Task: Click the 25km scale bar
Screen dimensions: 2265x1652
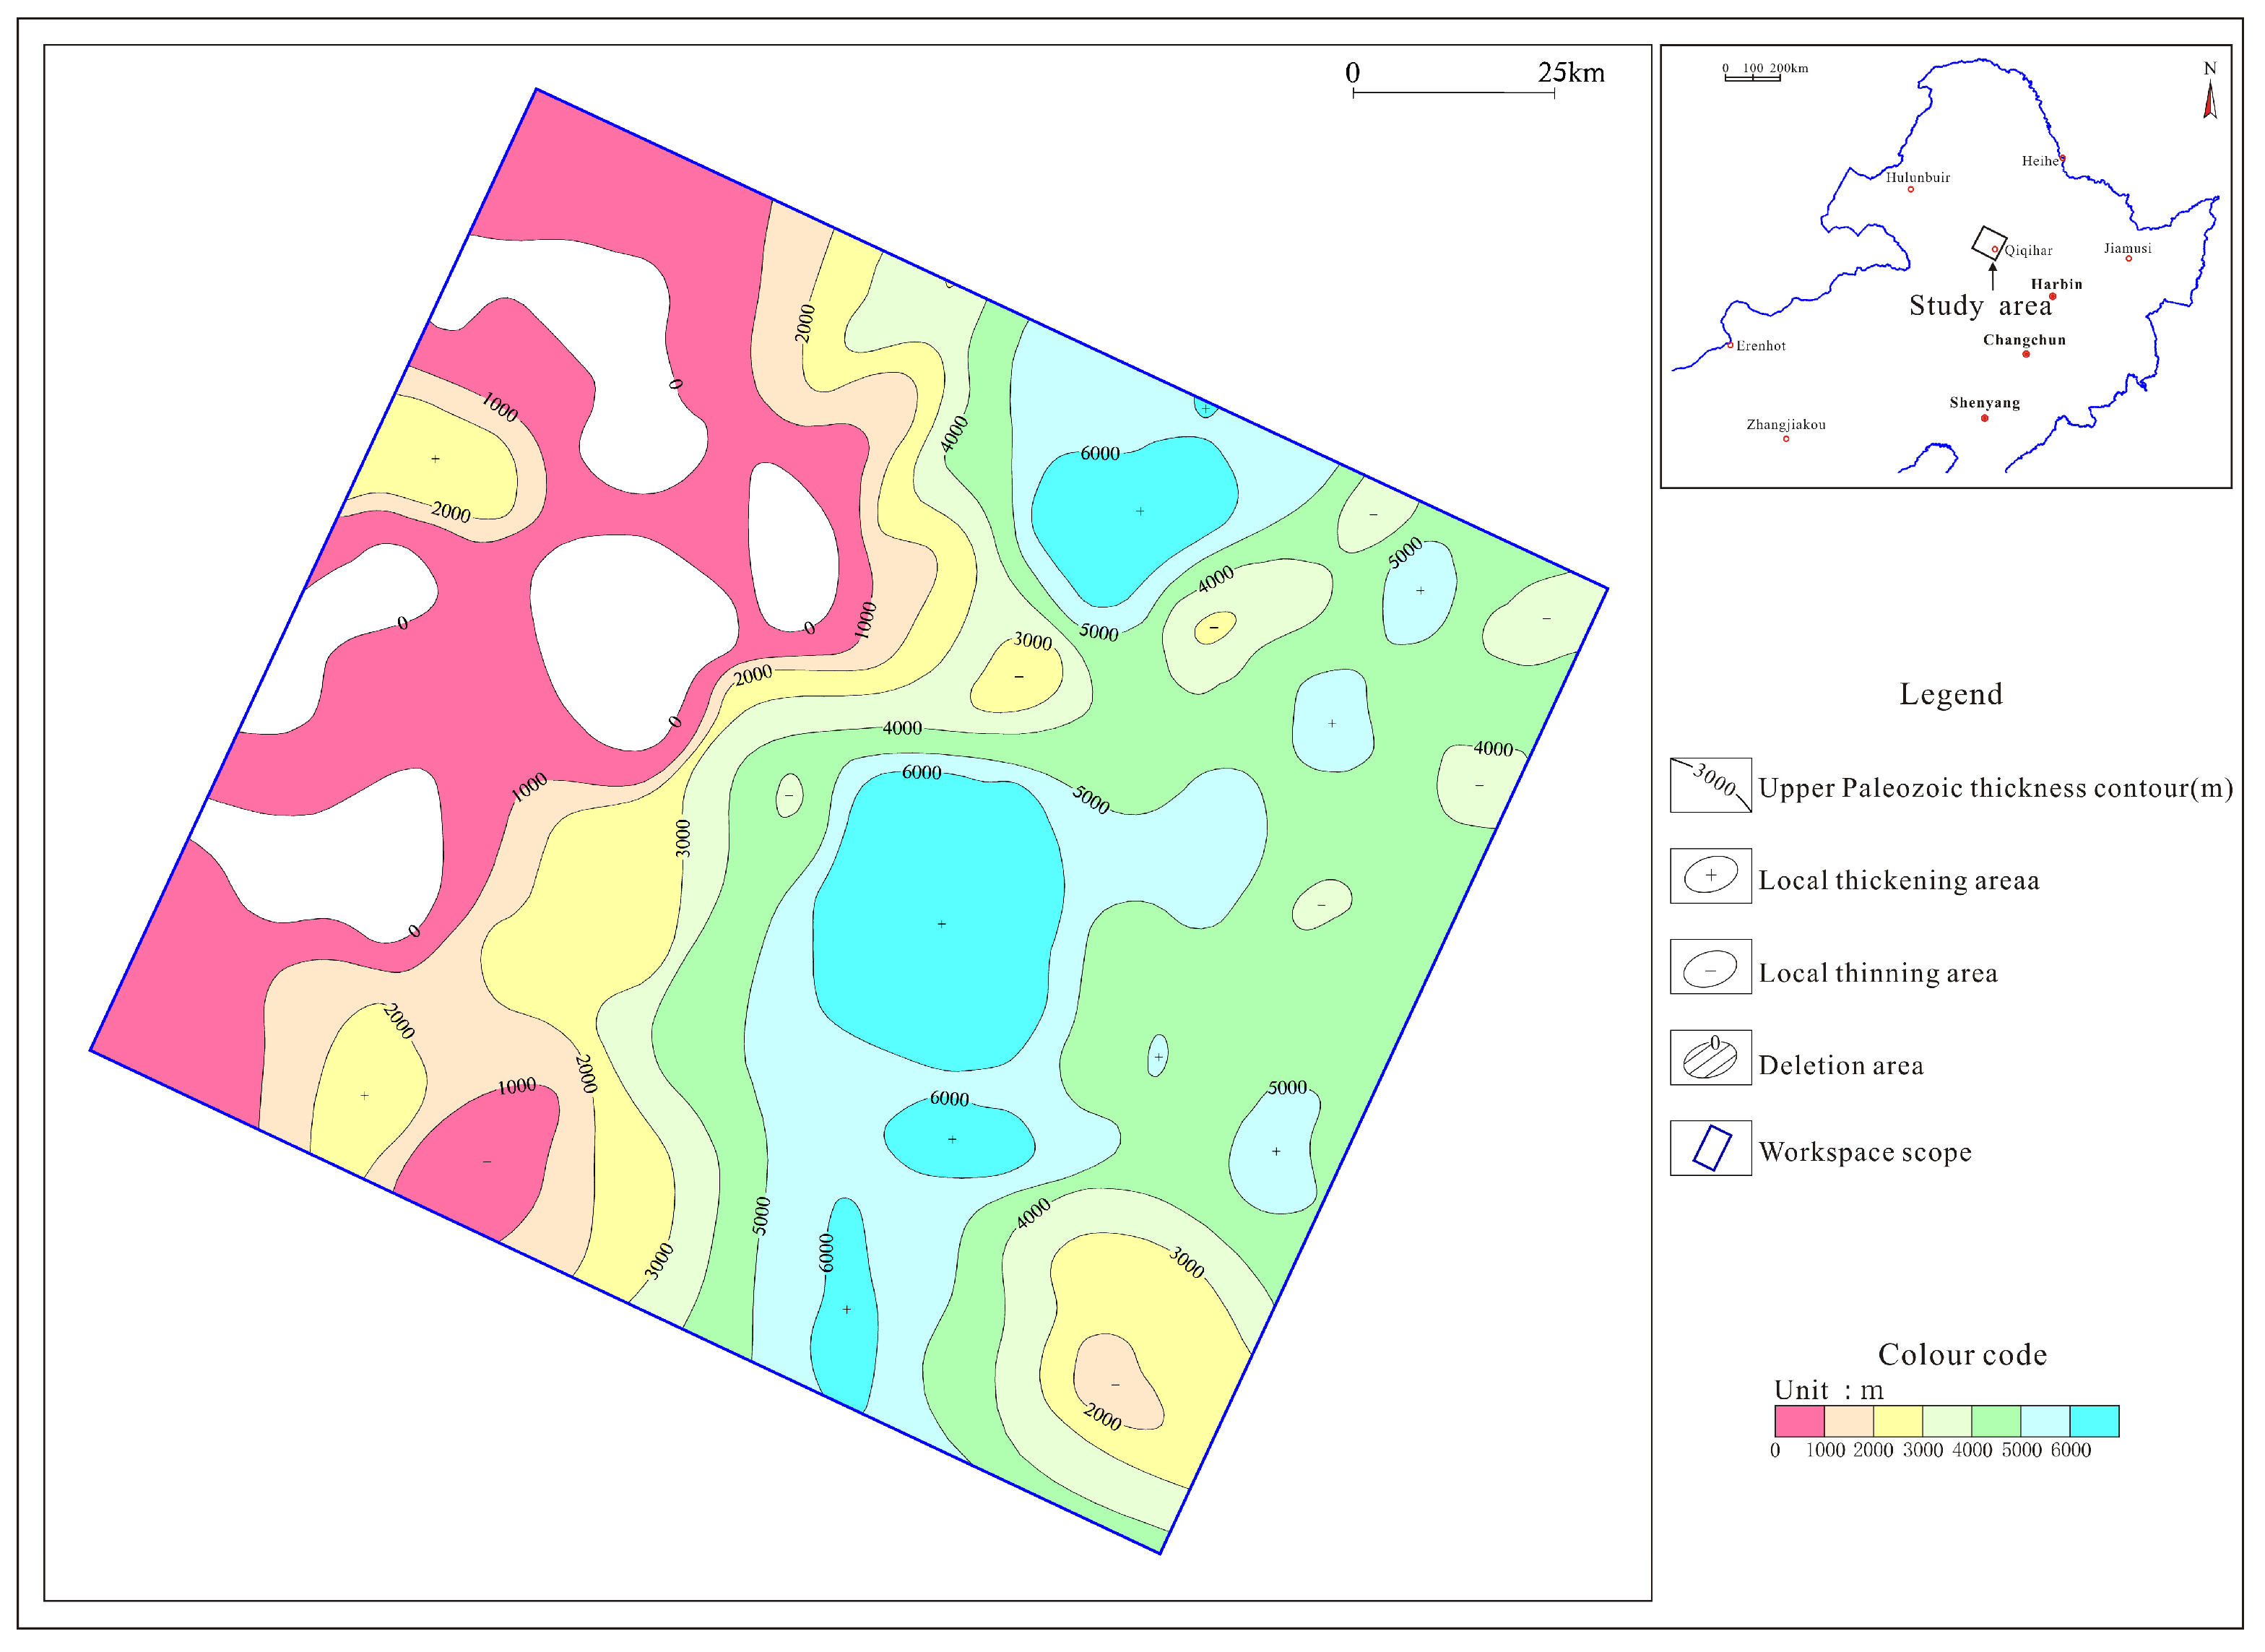Action: click(1453, 93)
